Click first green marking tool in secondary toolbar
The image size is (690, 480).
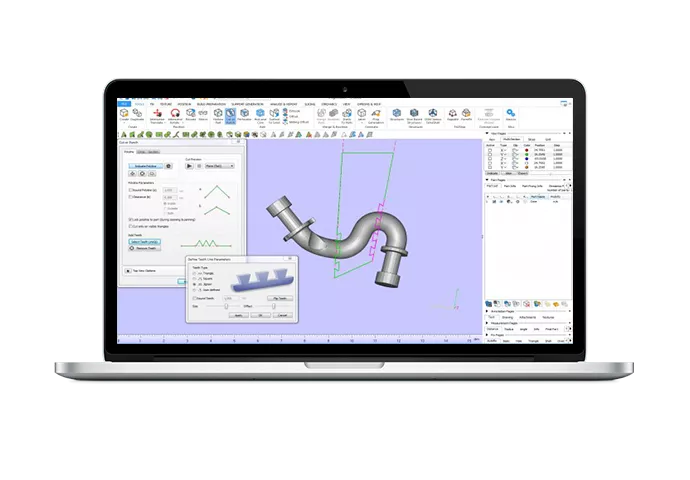pyautogui.click(x=124, y=135)
